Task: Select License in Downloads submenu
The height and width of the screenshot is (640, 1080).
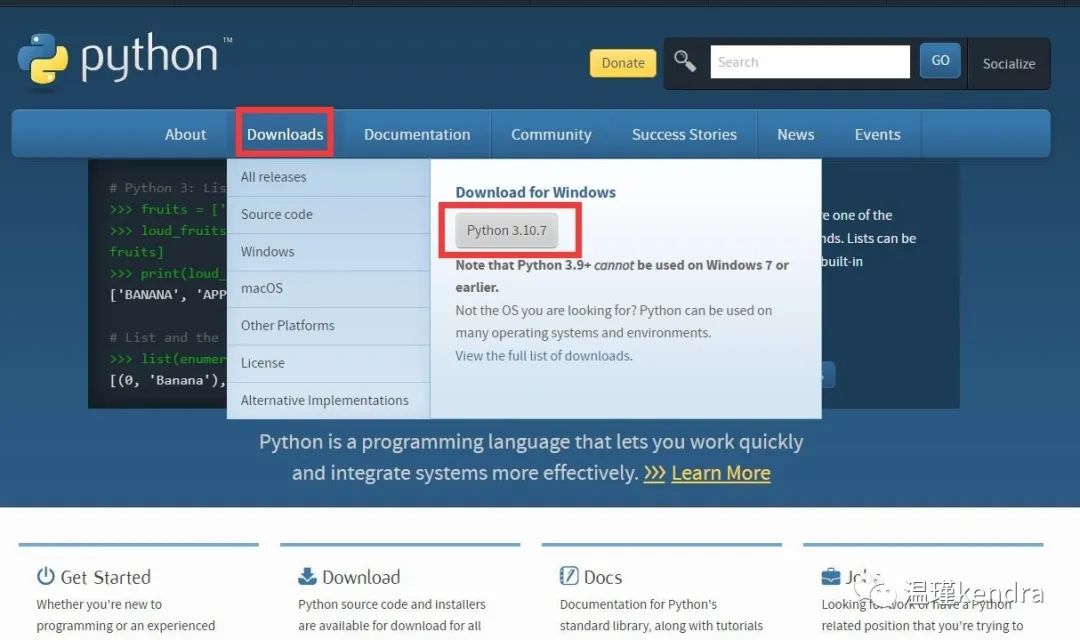Action: [x=329, y=363]
